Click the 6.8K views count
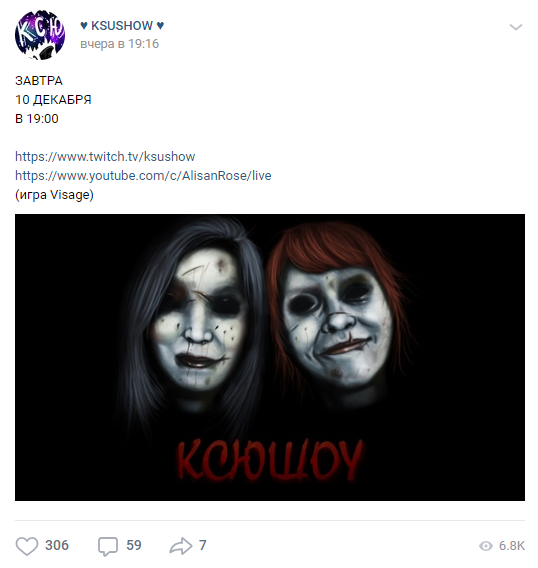 pos(512,546)
